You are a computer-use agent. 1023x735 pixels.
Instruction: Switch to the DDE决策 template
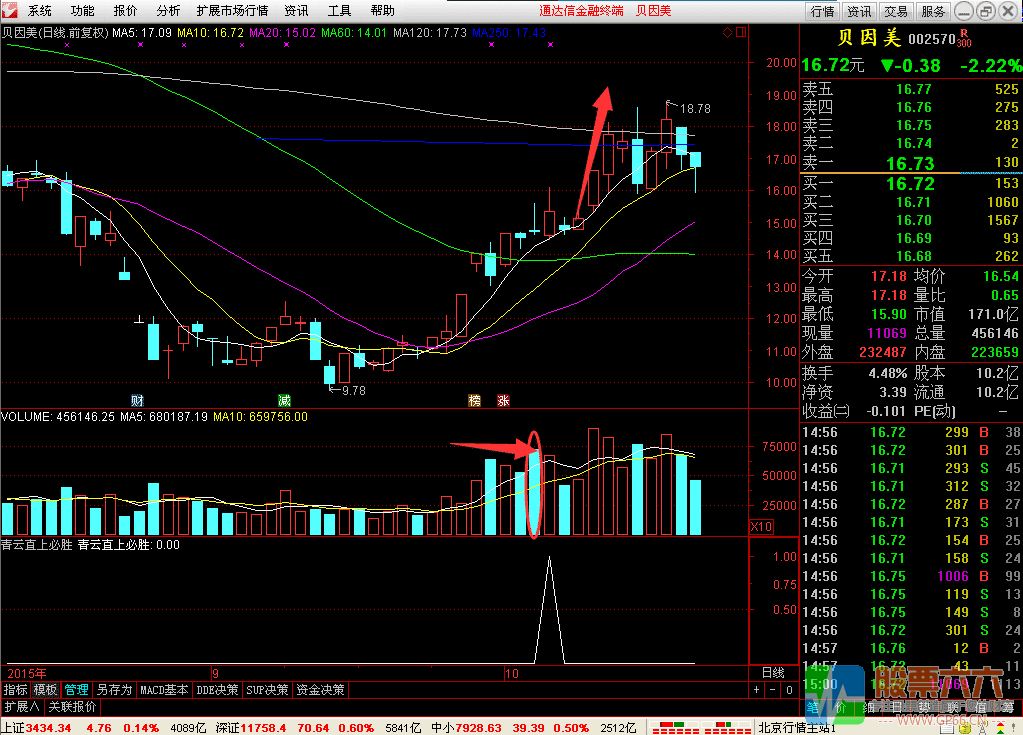click(217, 690)
